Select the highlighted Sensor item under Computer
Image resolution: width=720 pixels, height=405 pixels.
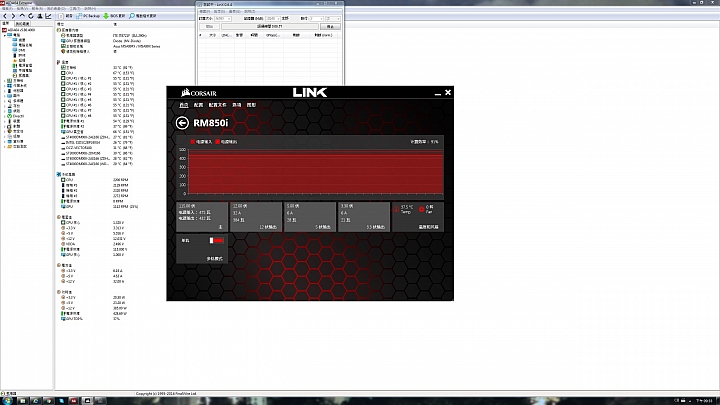22,76
